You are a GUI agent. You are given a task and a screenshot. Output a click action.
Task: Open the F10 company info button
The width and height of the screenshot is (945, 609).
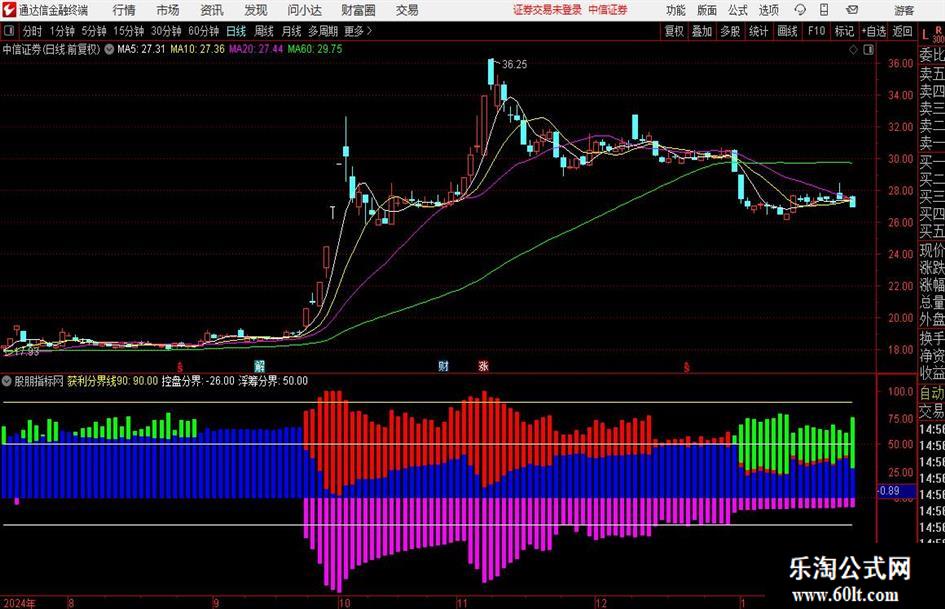817,31
